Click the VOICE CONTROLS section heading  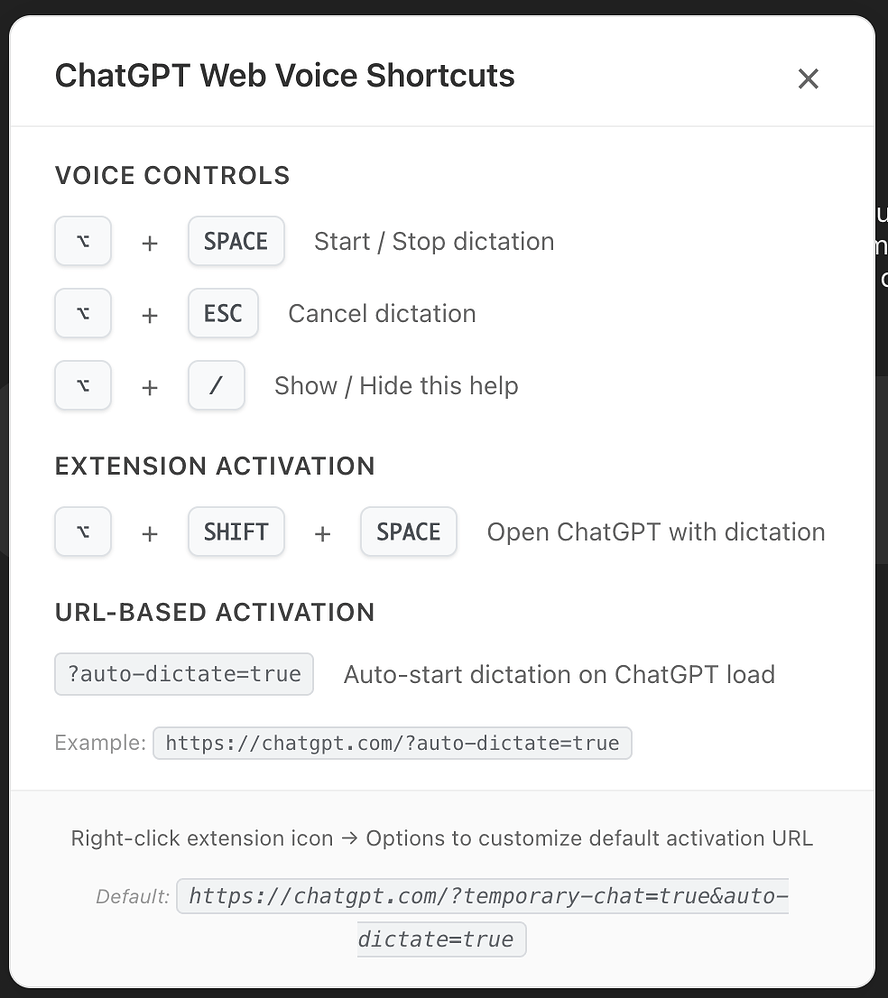[x=172, y=175]
